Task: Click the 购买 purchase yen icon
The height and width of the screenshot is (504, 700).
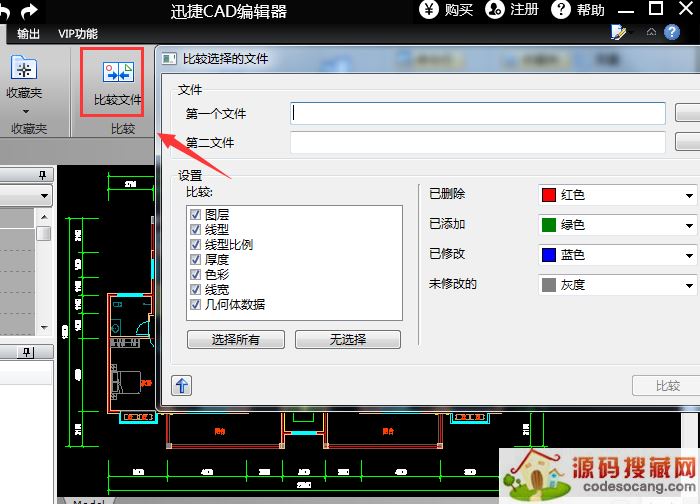Action: [x=428, y=10]
